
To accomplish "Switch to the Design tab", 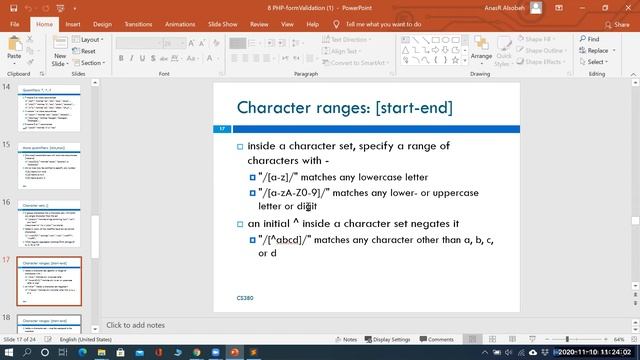I will 102,24.
